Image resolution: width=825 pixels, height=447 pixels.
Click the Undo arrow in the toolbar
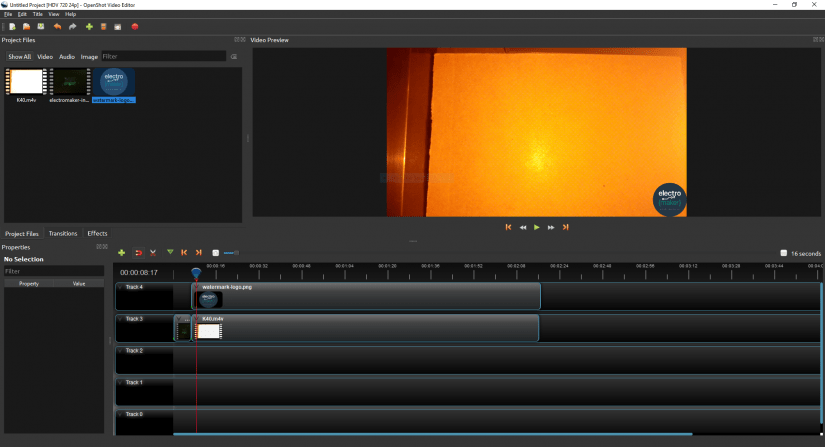[58, 26]
